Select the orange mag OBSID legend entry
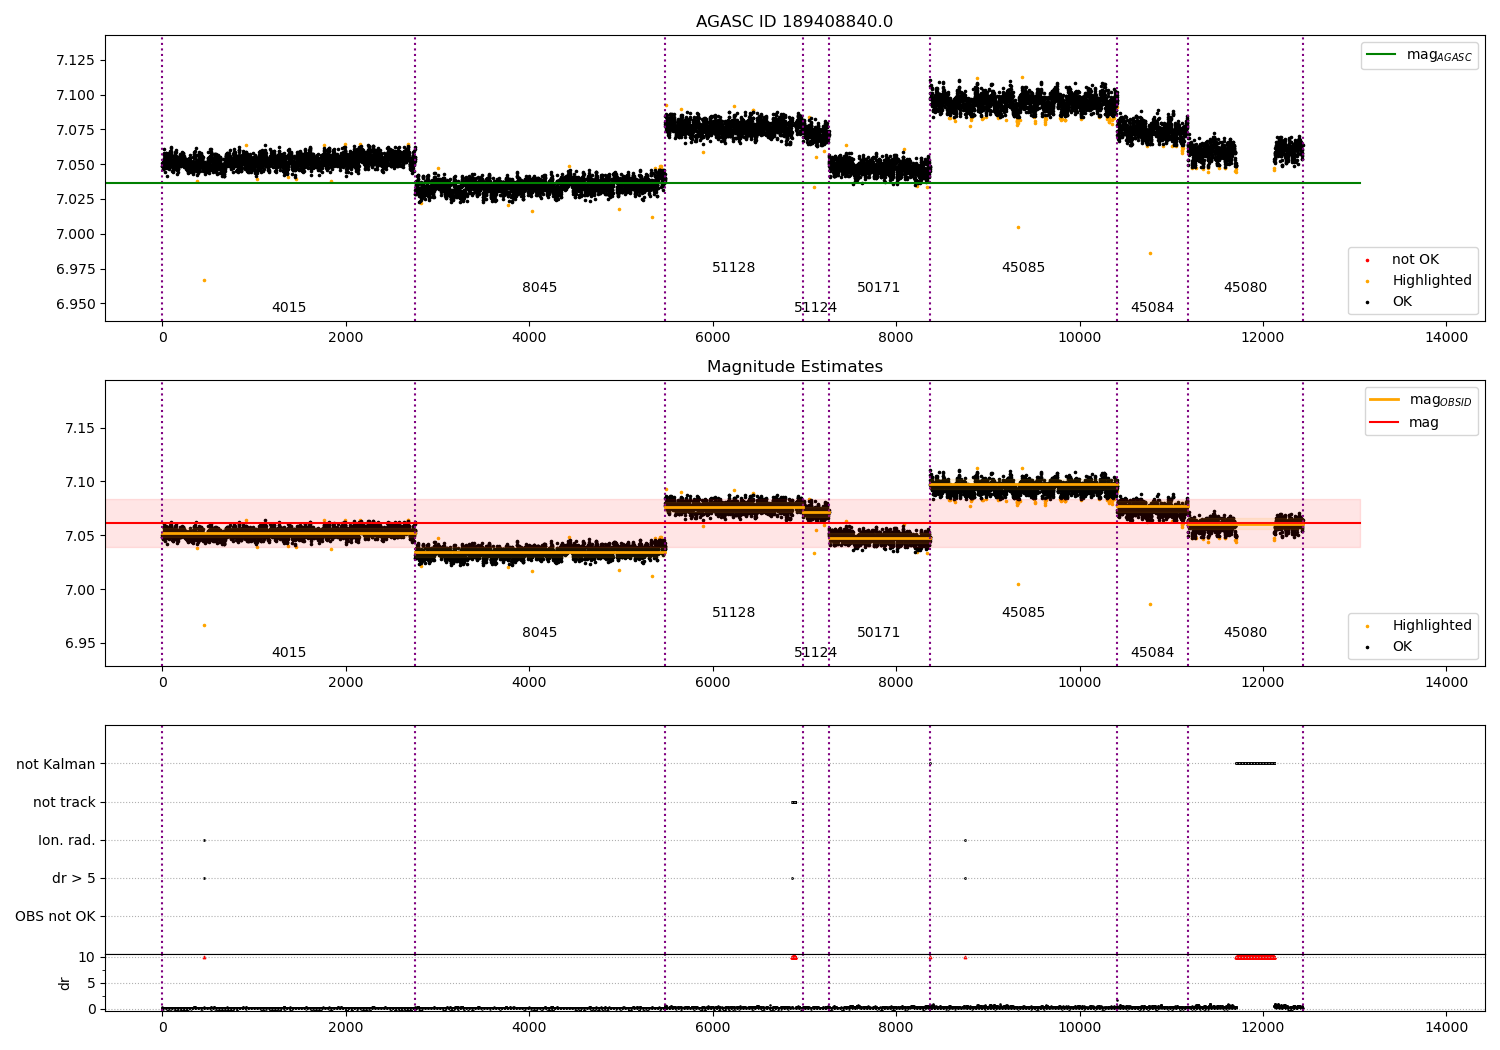The image size is (1500, 1050). (x=1420, y=400)
